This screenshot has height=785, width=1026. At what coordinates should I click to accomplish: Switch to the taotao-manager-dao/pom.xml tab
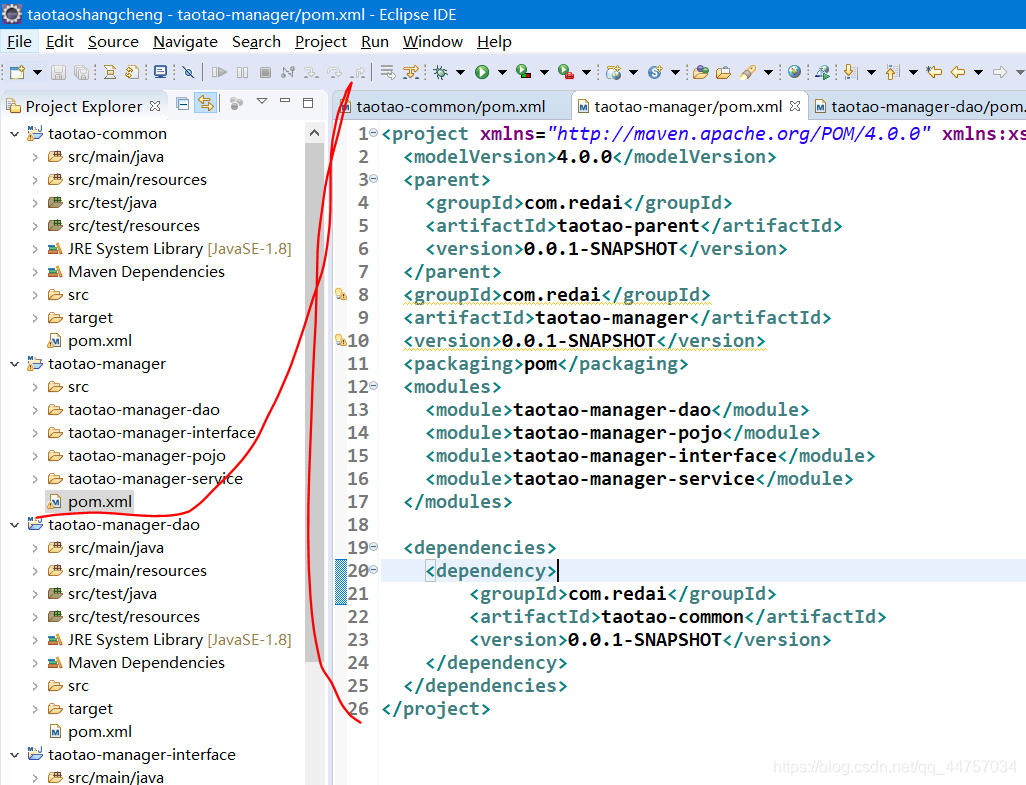[917, 107]
